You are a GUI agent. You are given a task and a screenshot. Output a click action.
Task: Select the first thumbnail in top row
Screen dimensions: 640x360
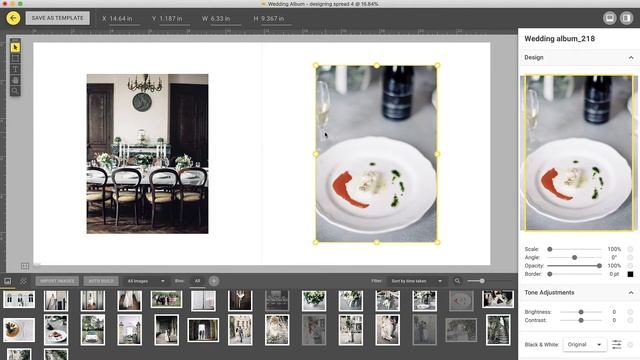coord(19,299)
